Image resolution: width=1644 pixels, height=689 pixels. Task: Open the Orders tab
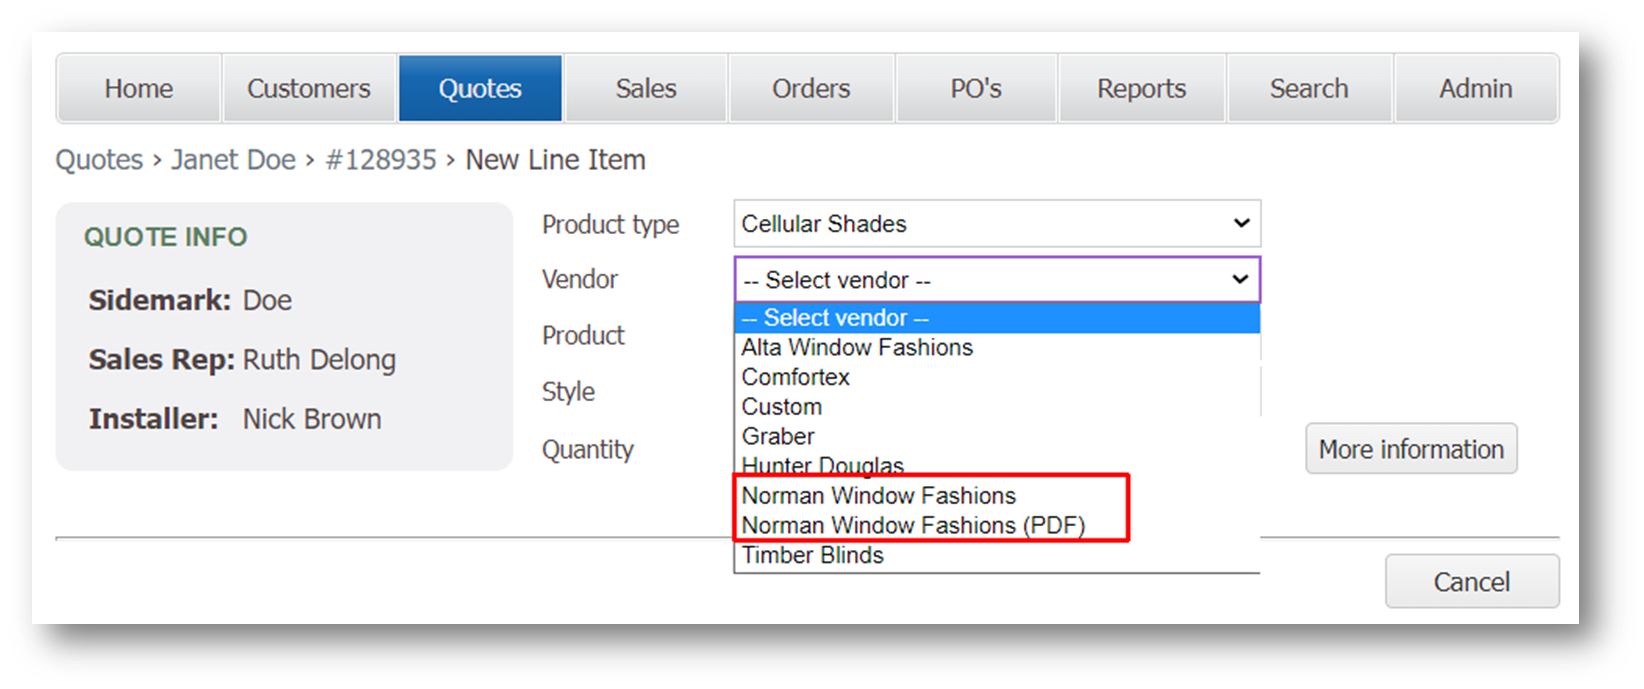(810, 89)
